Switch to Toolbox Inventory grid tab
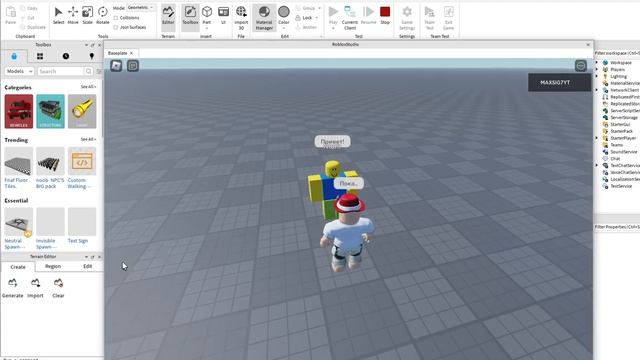The image size is (640, 360). point(40,56)
